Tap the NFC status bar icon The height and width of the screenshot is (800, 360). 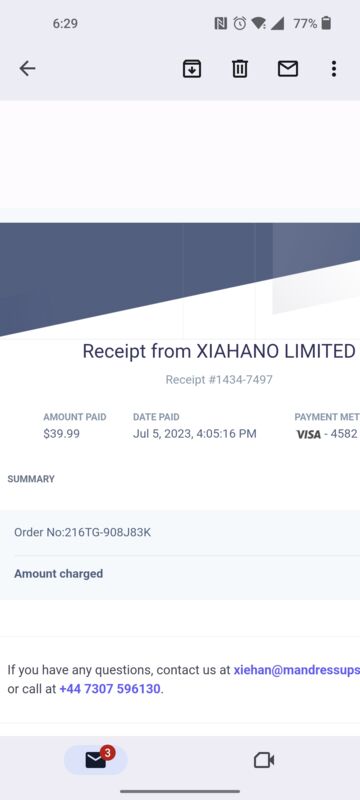(220, 23)
